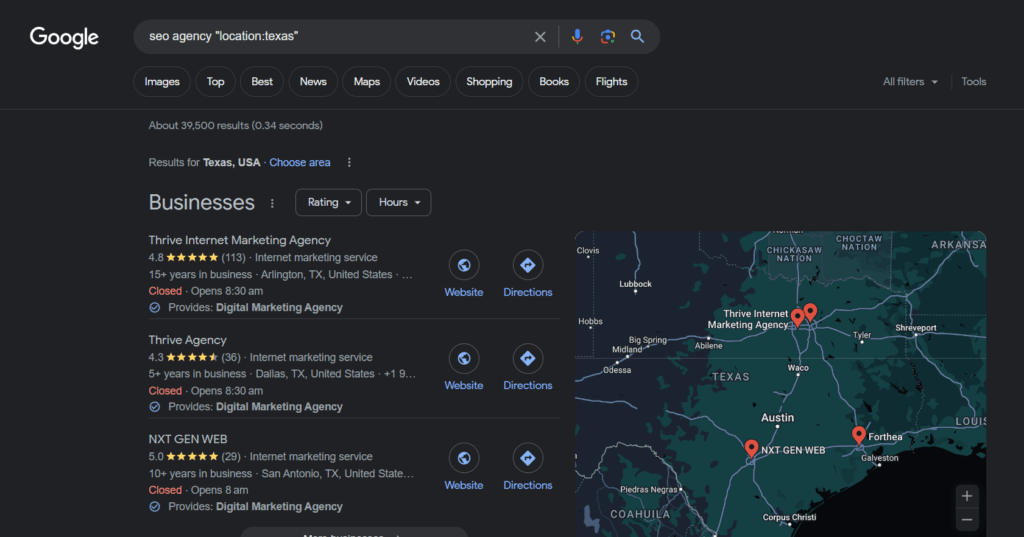The image size is (1024, 537).
Task: Click the Corpus Christi label on the map
Action: [790, 517]
